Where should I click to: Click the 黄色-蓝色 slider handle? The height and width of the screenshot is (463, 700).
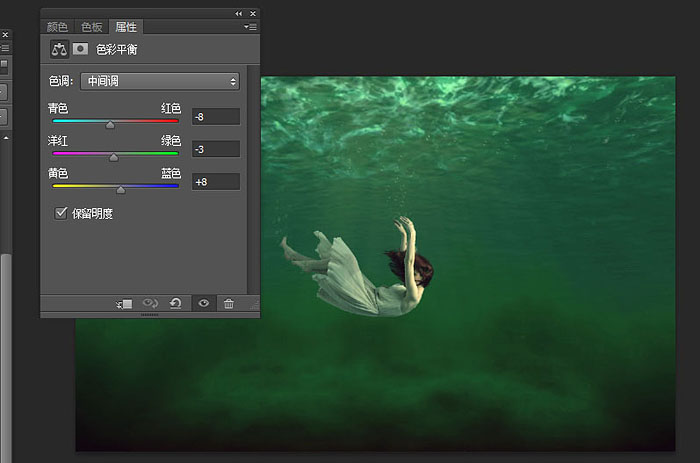click(121, 190)
